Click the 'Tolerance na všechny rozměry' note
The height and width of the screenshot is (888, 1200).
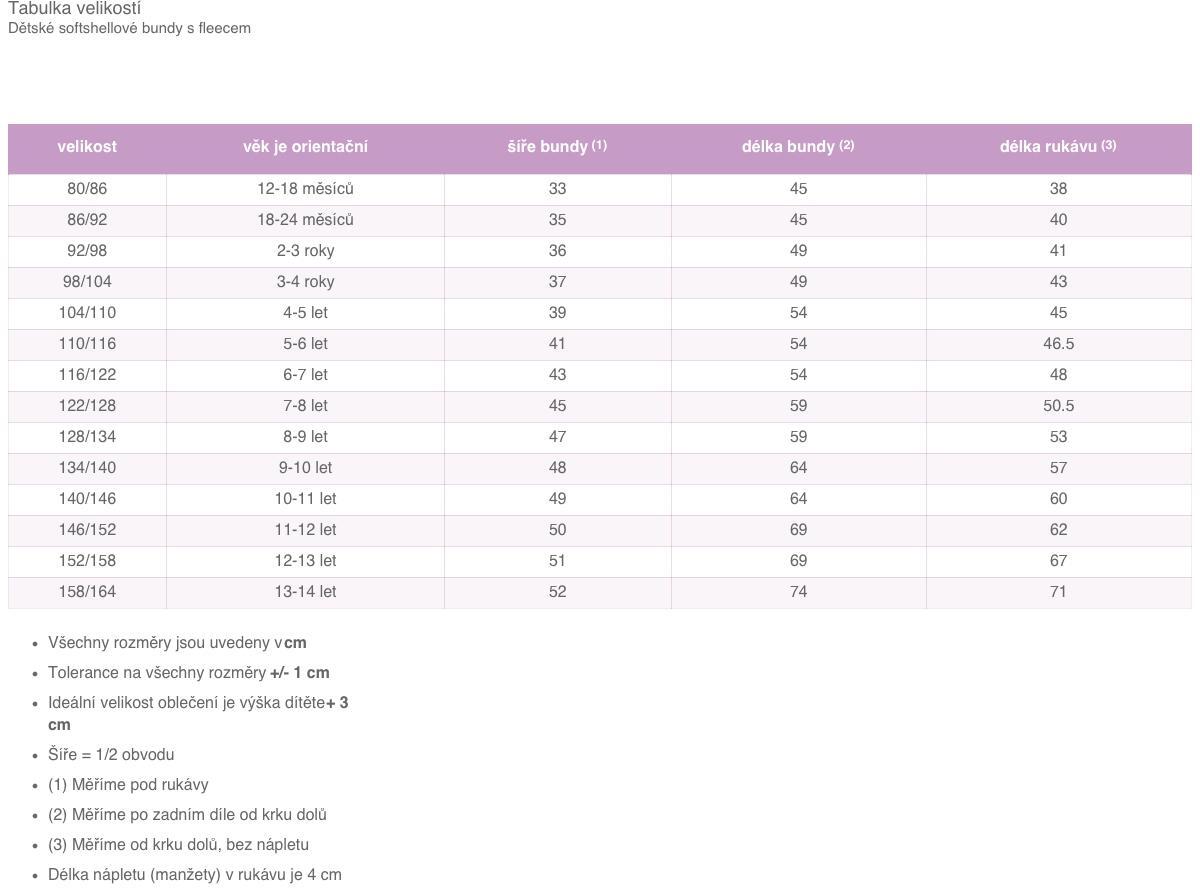[189, 673]
